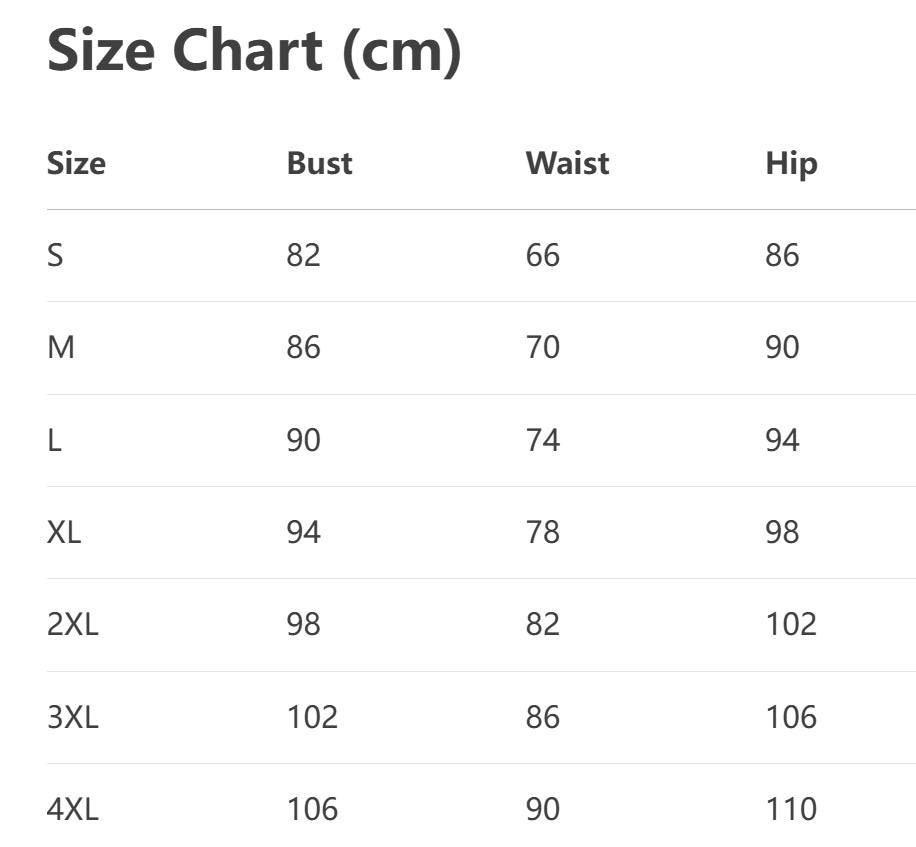Click the hip value 110 for 4XL
This screenshot has width=916, height=847.
(791, 809)
